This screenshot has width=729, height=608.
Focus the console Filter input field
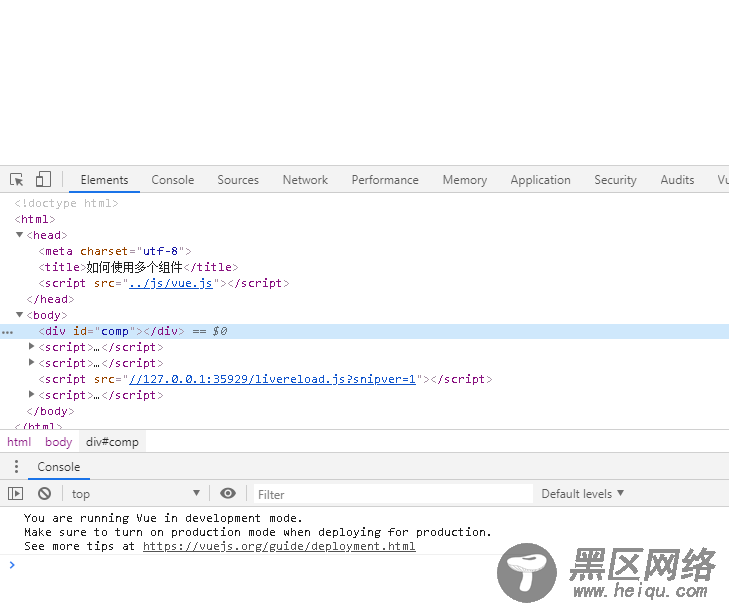393,494
